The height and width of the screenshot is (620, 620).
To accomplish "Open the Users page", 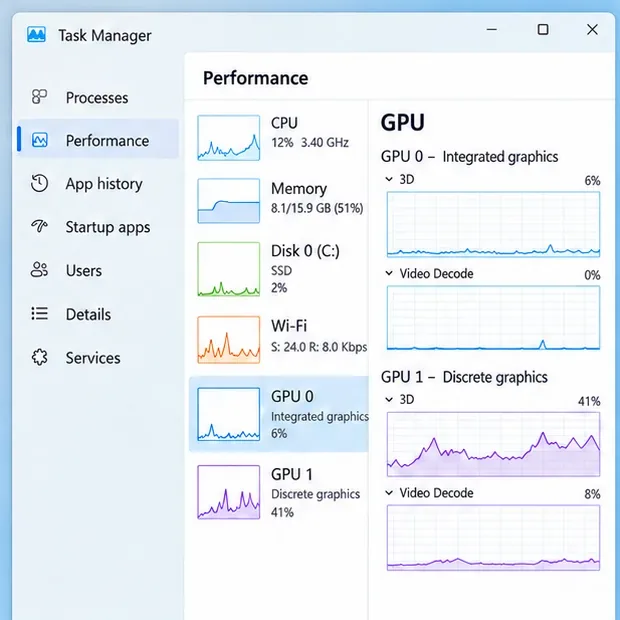I will [98, 270].
